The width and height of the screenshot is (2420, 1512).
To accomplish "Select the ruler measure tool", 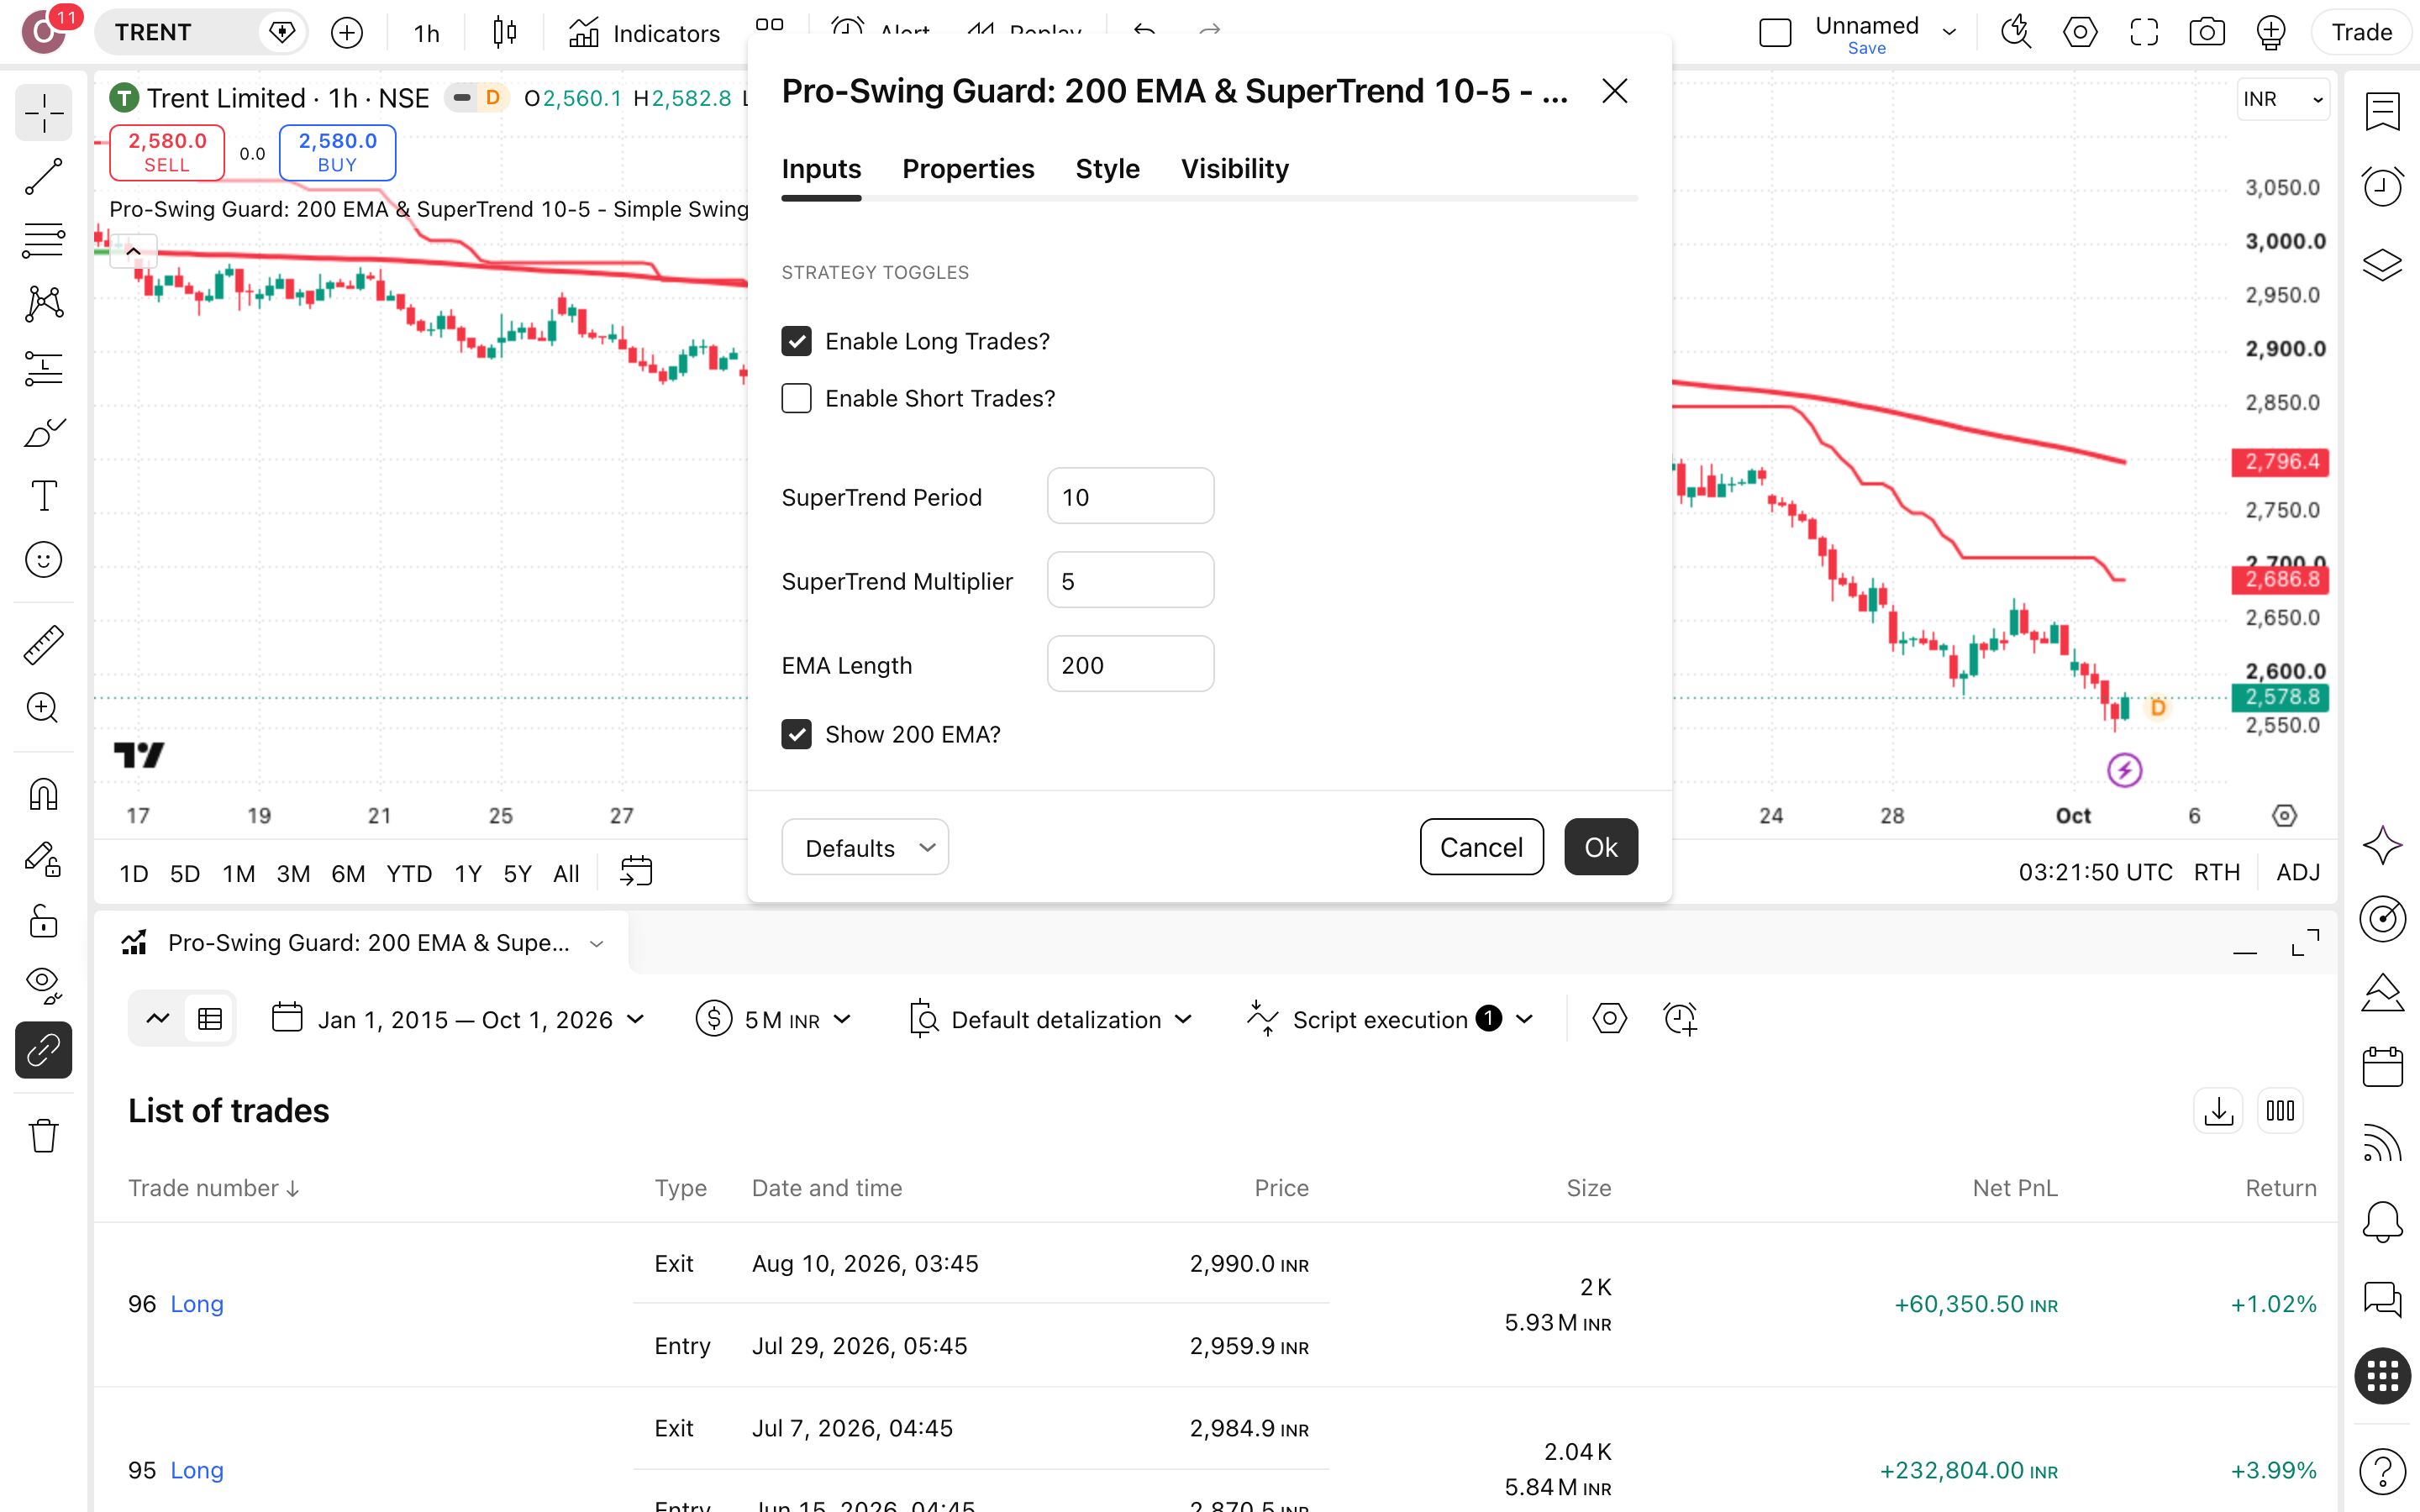I will [43, 645].
